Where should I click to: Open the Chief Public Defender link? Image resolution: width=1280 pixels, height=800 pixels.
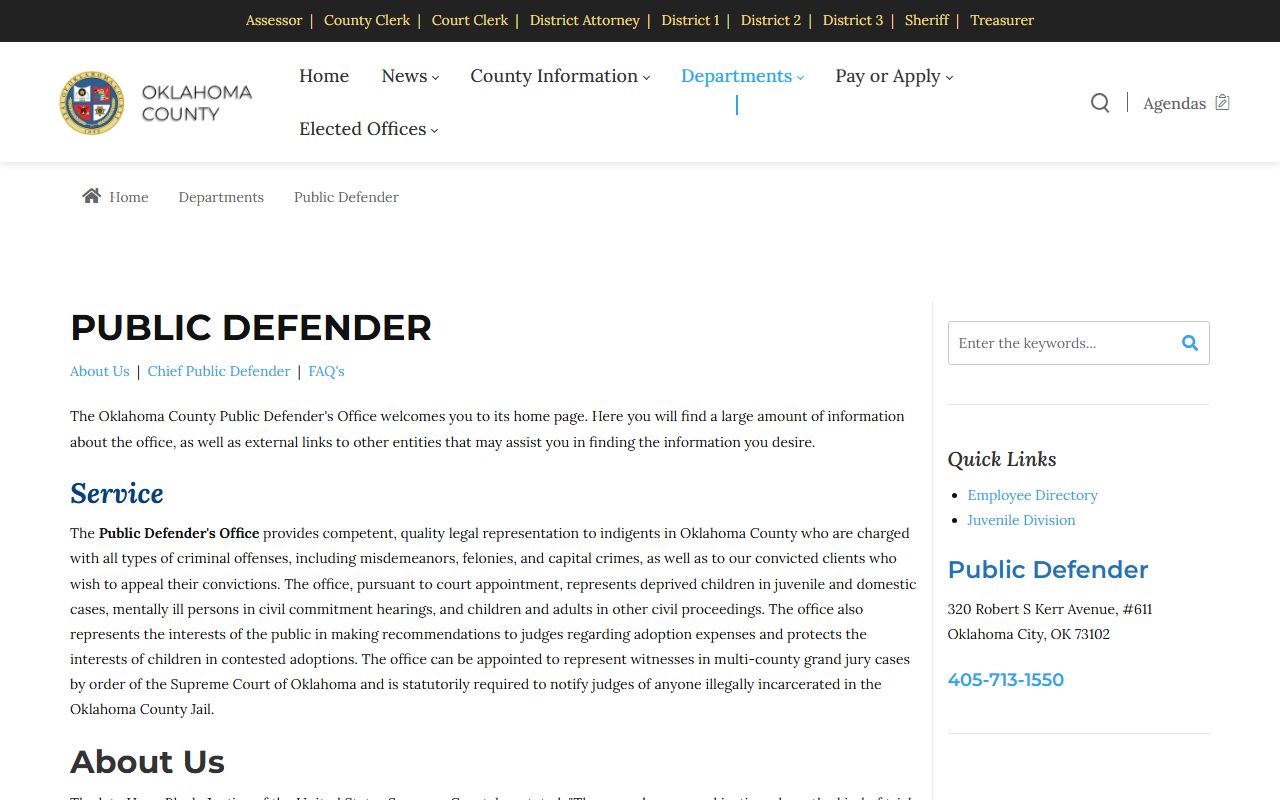(x=219, y=371)
